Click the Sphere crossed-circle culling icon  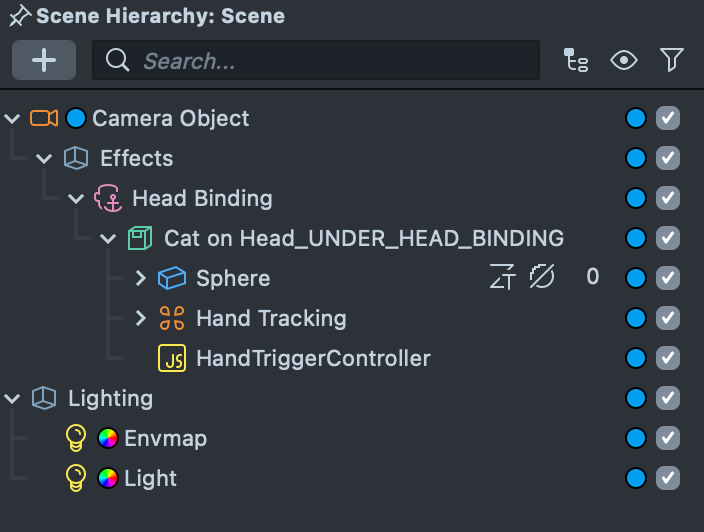[542, 277]
